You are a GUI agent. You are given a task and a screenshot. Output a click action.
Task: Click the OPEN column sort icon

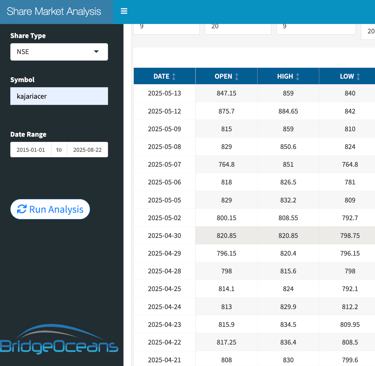click(x=237, y=77)
